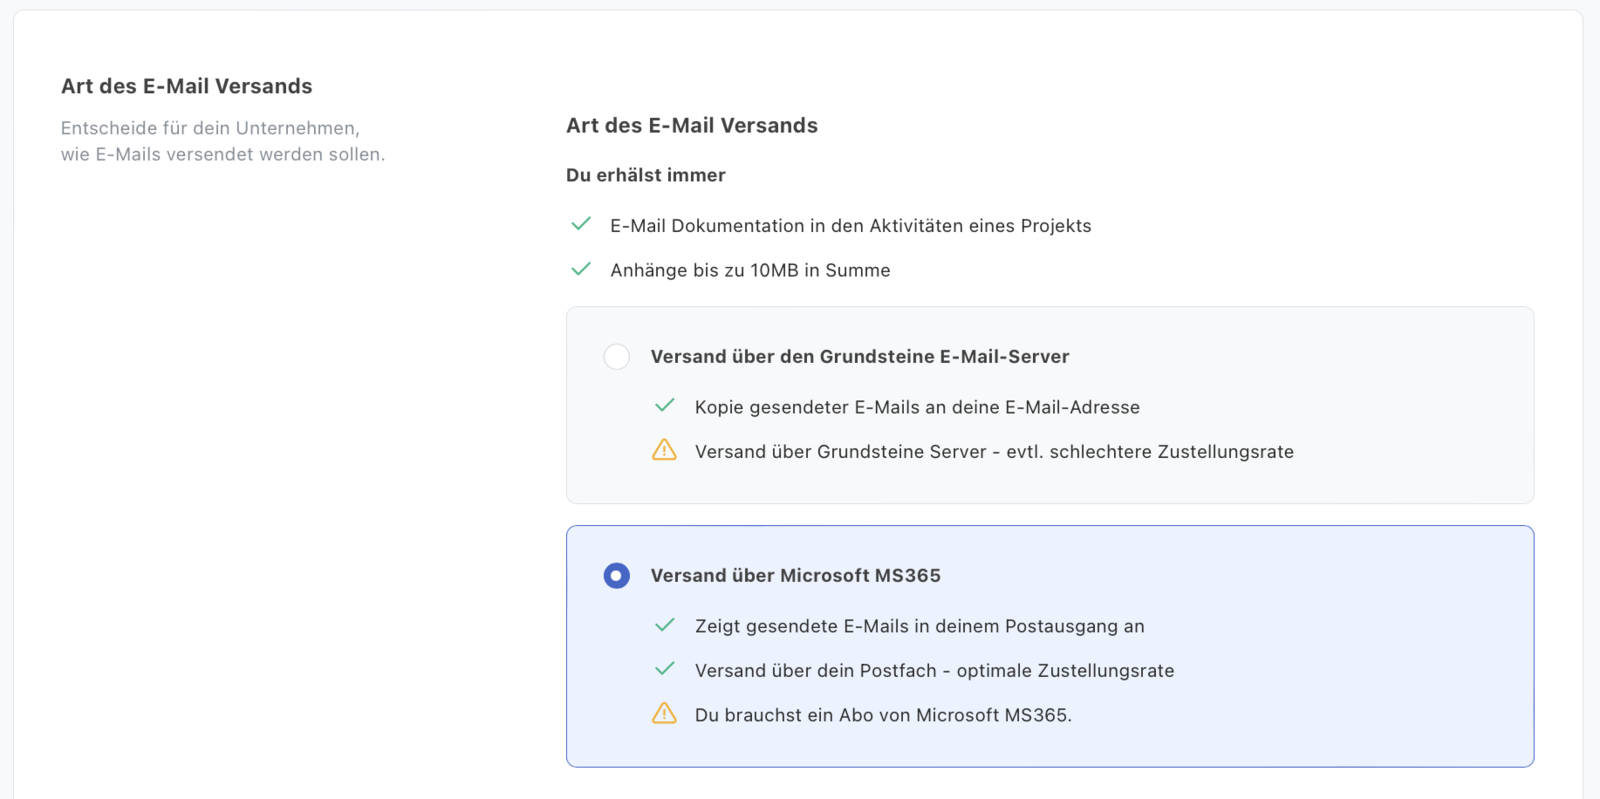Choose the option title Versand über Microsoft MS365
This screenshot has width=1600, height=799.
pos(795,576)
